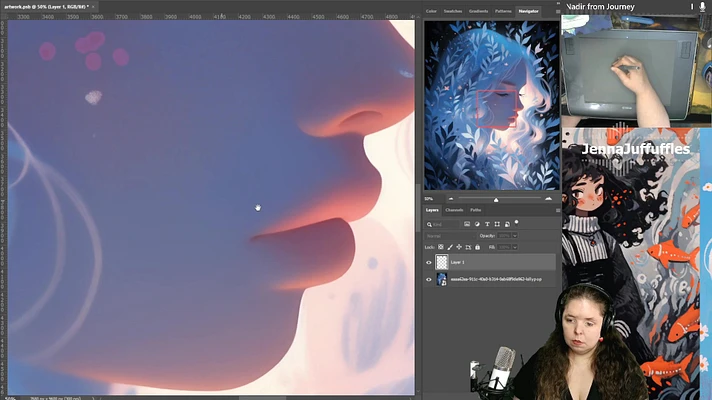The image size is (712, 400).
Task: Hide the lollypop image layer
Action: point(429,280)
